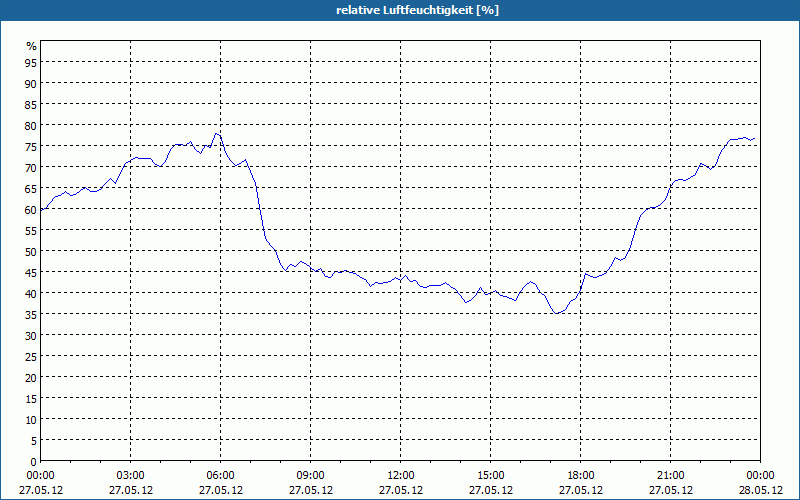Image resolution: width=800 pixels, height=500 pixels.
Task: Click the y-axis value 75
Action: [31, 146]
